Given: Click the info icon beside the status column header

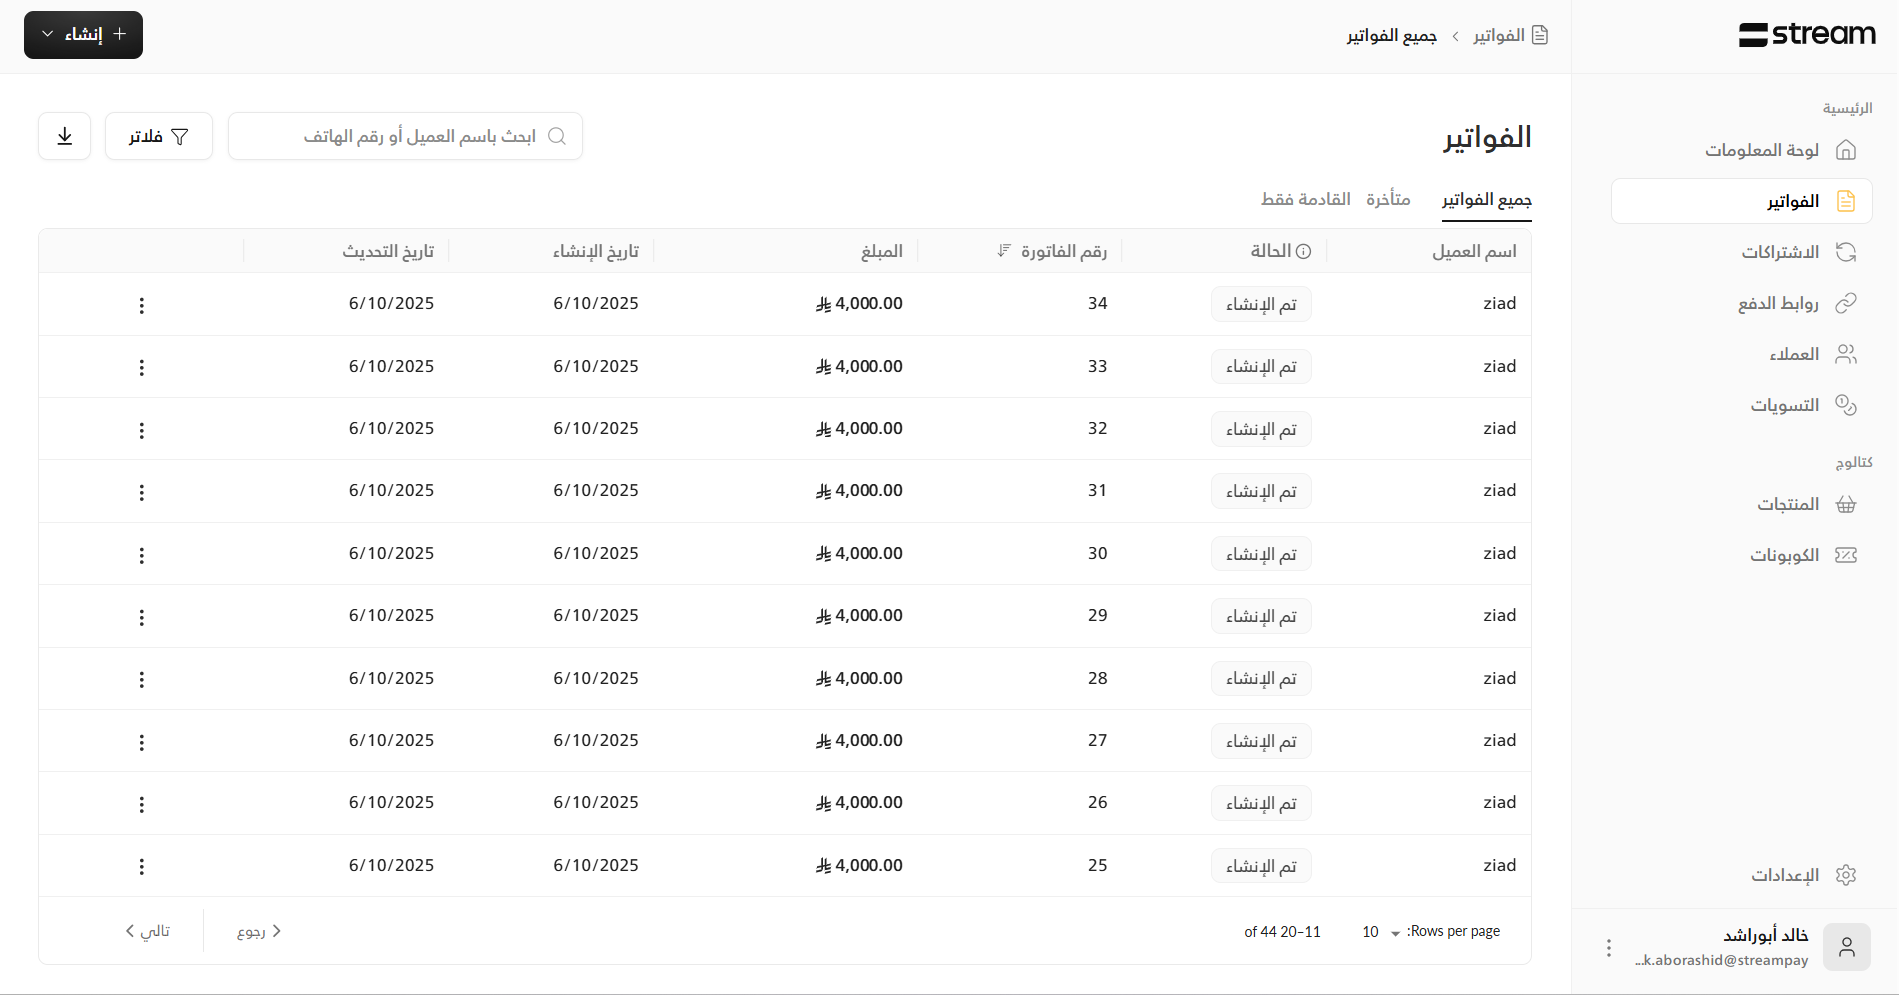Looking at the screenshot, I should [x=1303, y=251].
